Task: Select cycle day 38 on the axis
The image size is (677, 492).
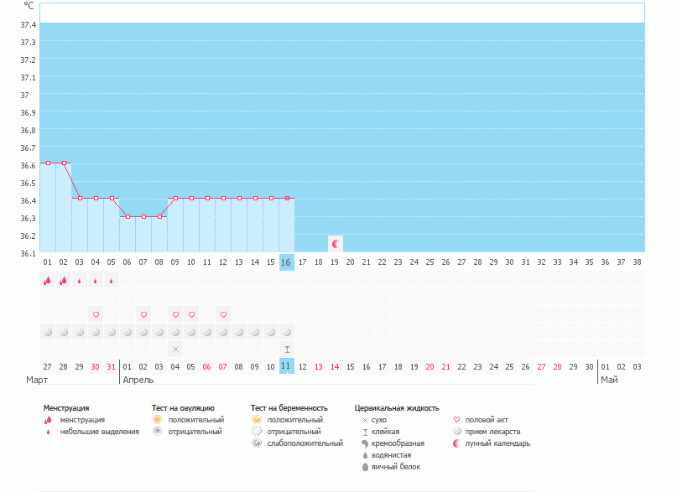Action: [637, 262]
